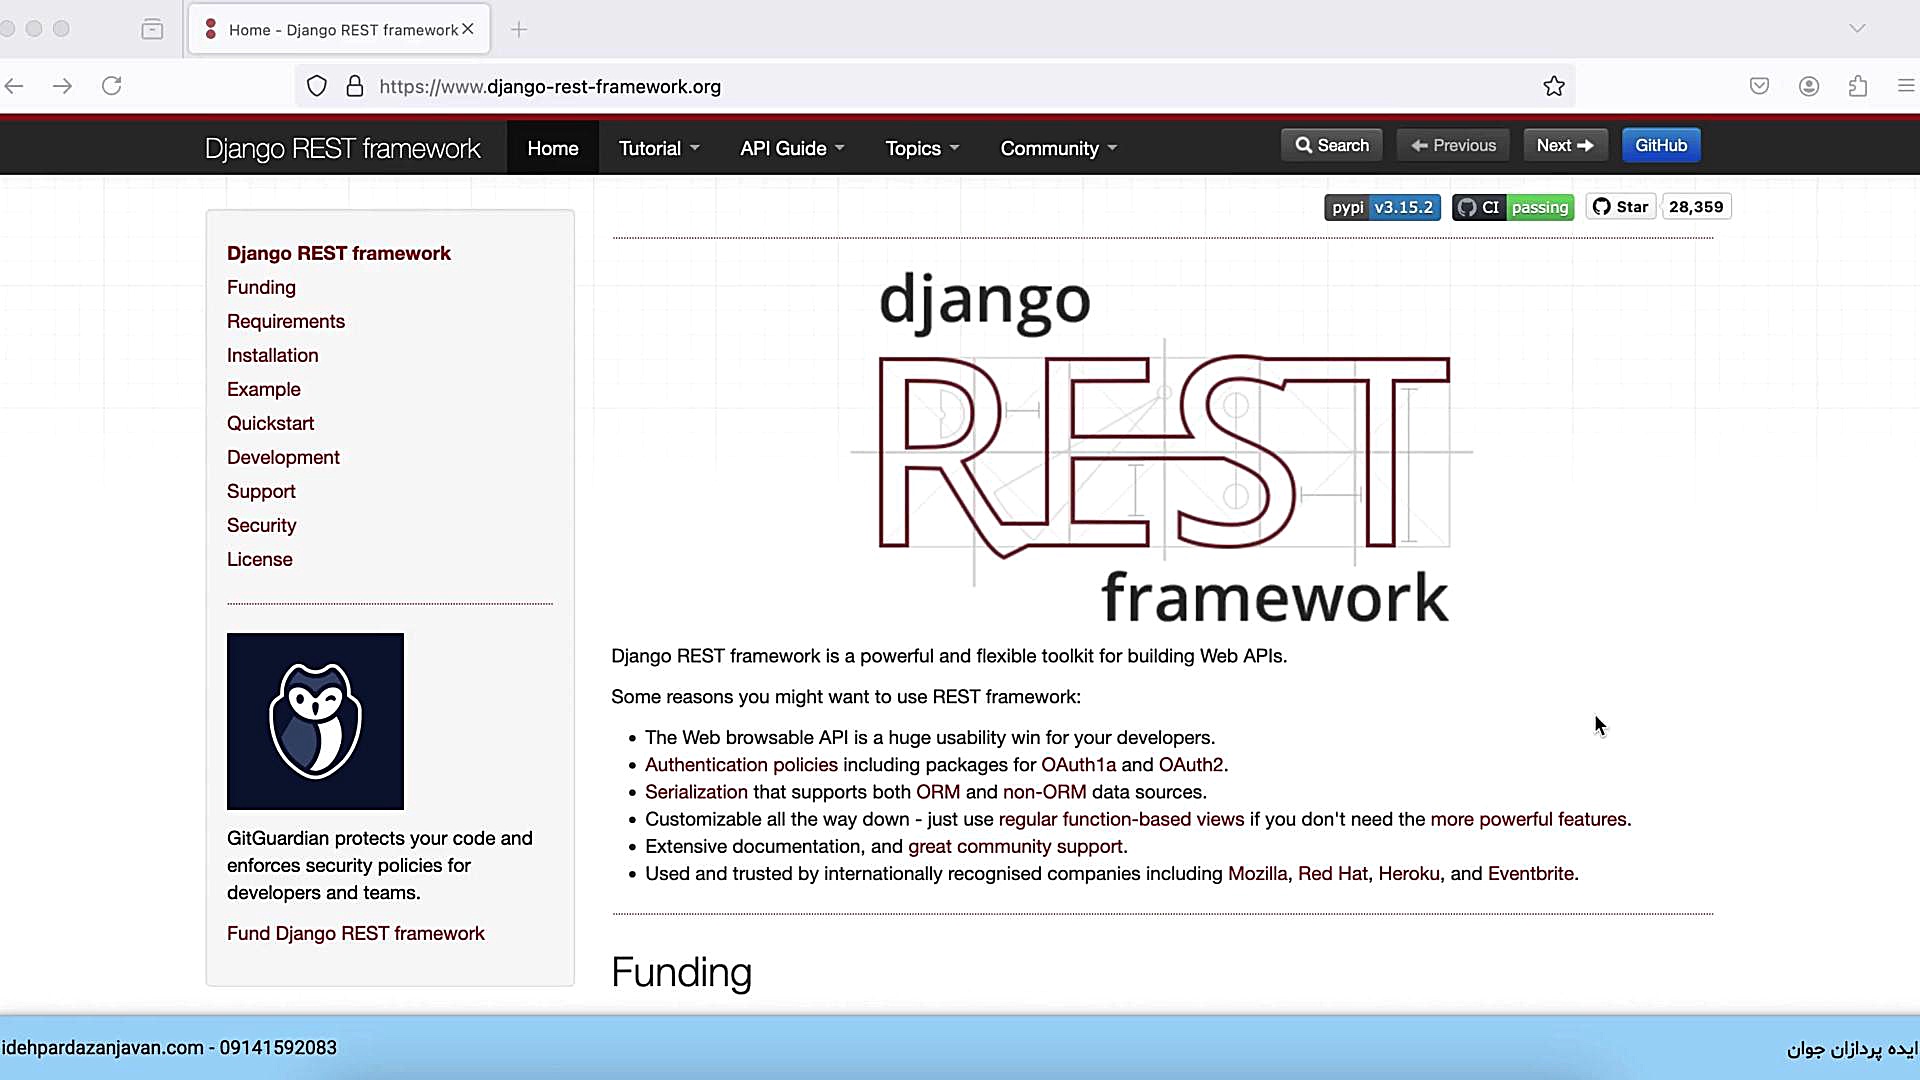Viewport: 1920px width, 1080px height.
Task: Open the ORM link
Action: point(938,791)
